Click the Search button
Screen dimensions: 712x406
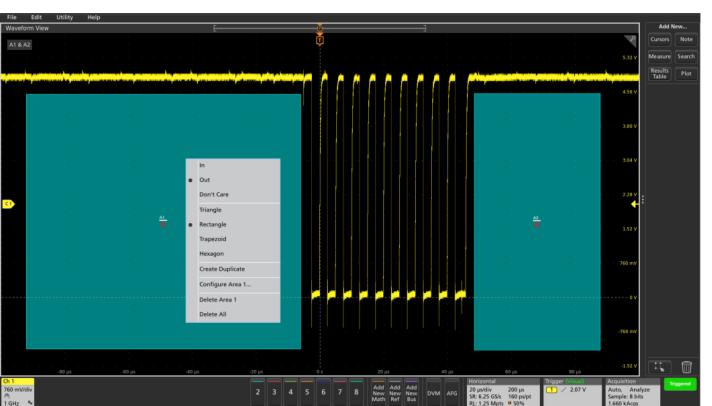click(x=686, y=56)
